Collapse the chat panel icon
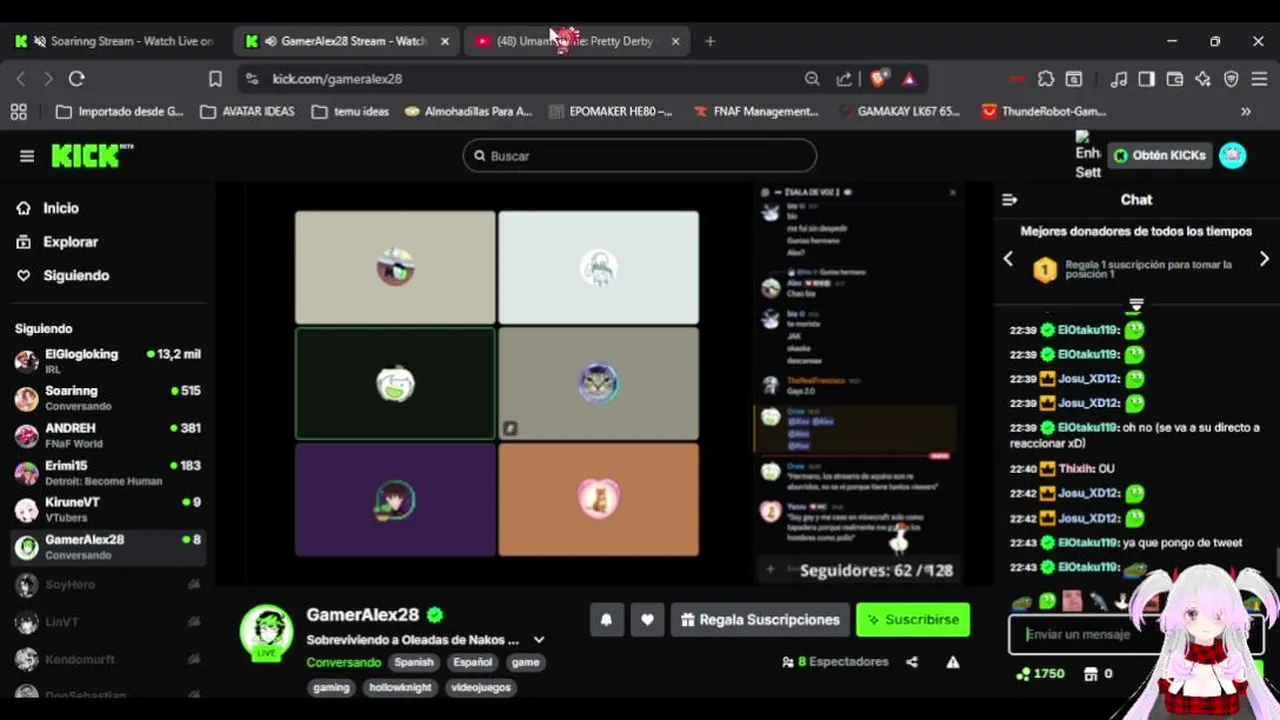This screenshot has height=720, width=1280. click(1010, 200)
